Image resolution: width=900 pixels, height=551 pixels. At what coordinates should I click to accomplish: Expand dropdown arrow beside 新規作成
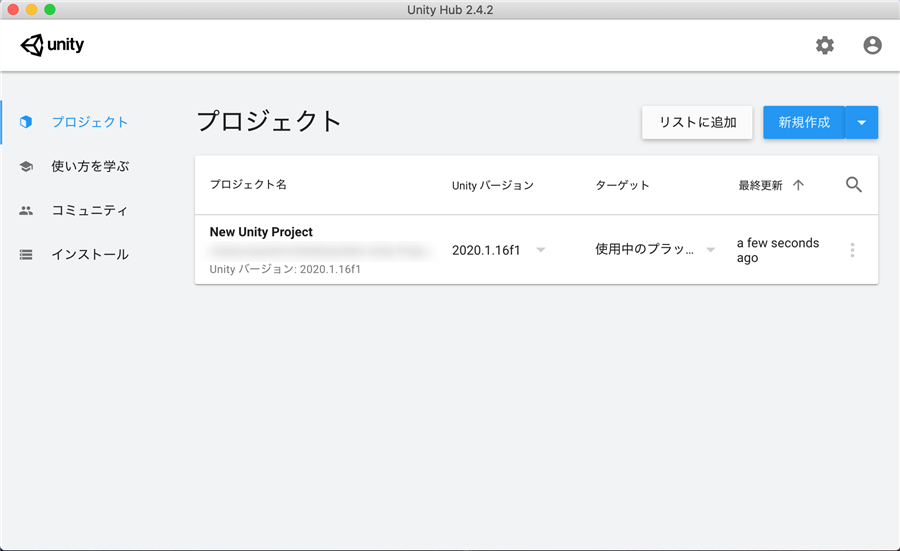(862, 122)
